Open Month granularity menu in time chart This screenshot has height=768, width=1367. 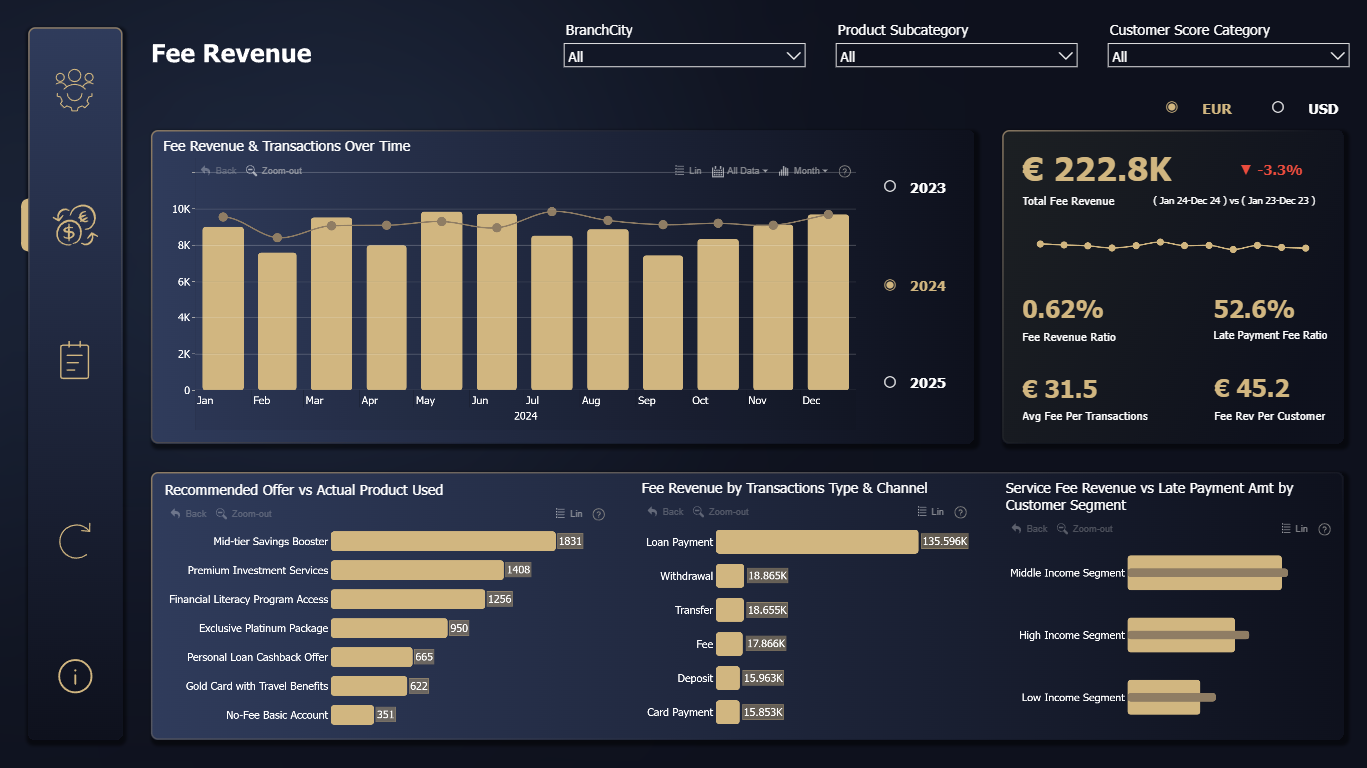click(x=803, y=171)
